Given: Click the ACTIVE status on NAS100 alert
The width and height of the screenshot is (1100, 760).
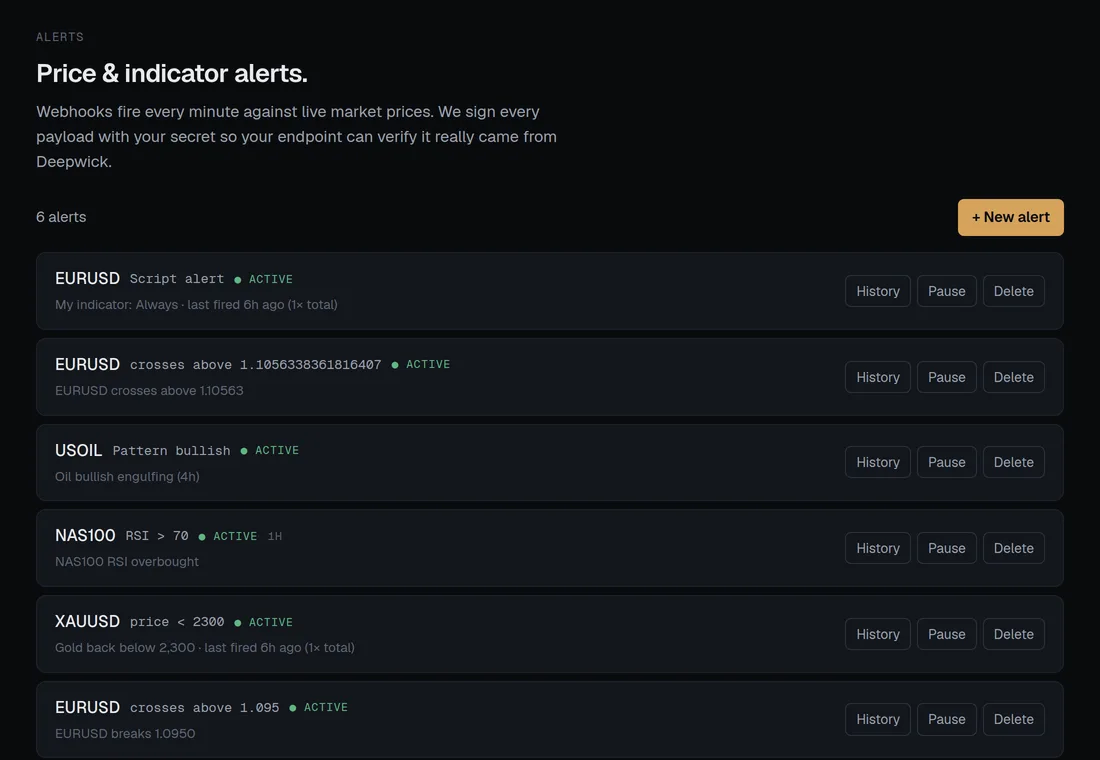Looking at the screenshot, I should (235, 537).
